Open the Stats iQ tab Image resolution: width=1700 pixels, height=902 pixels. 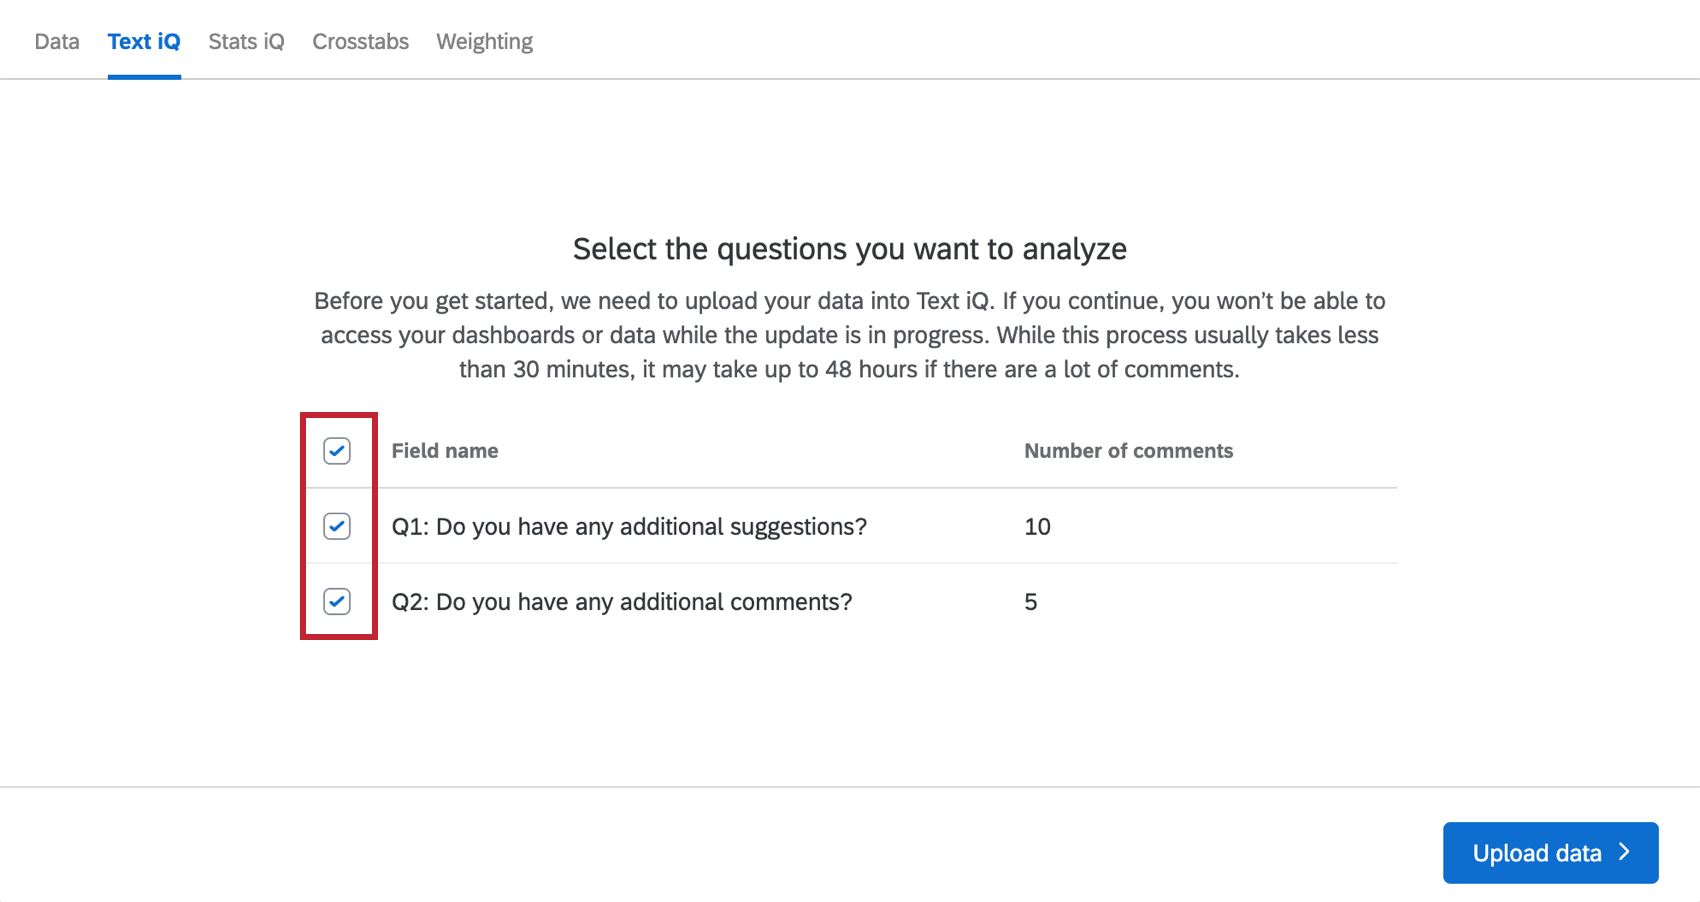click(245, 41)
